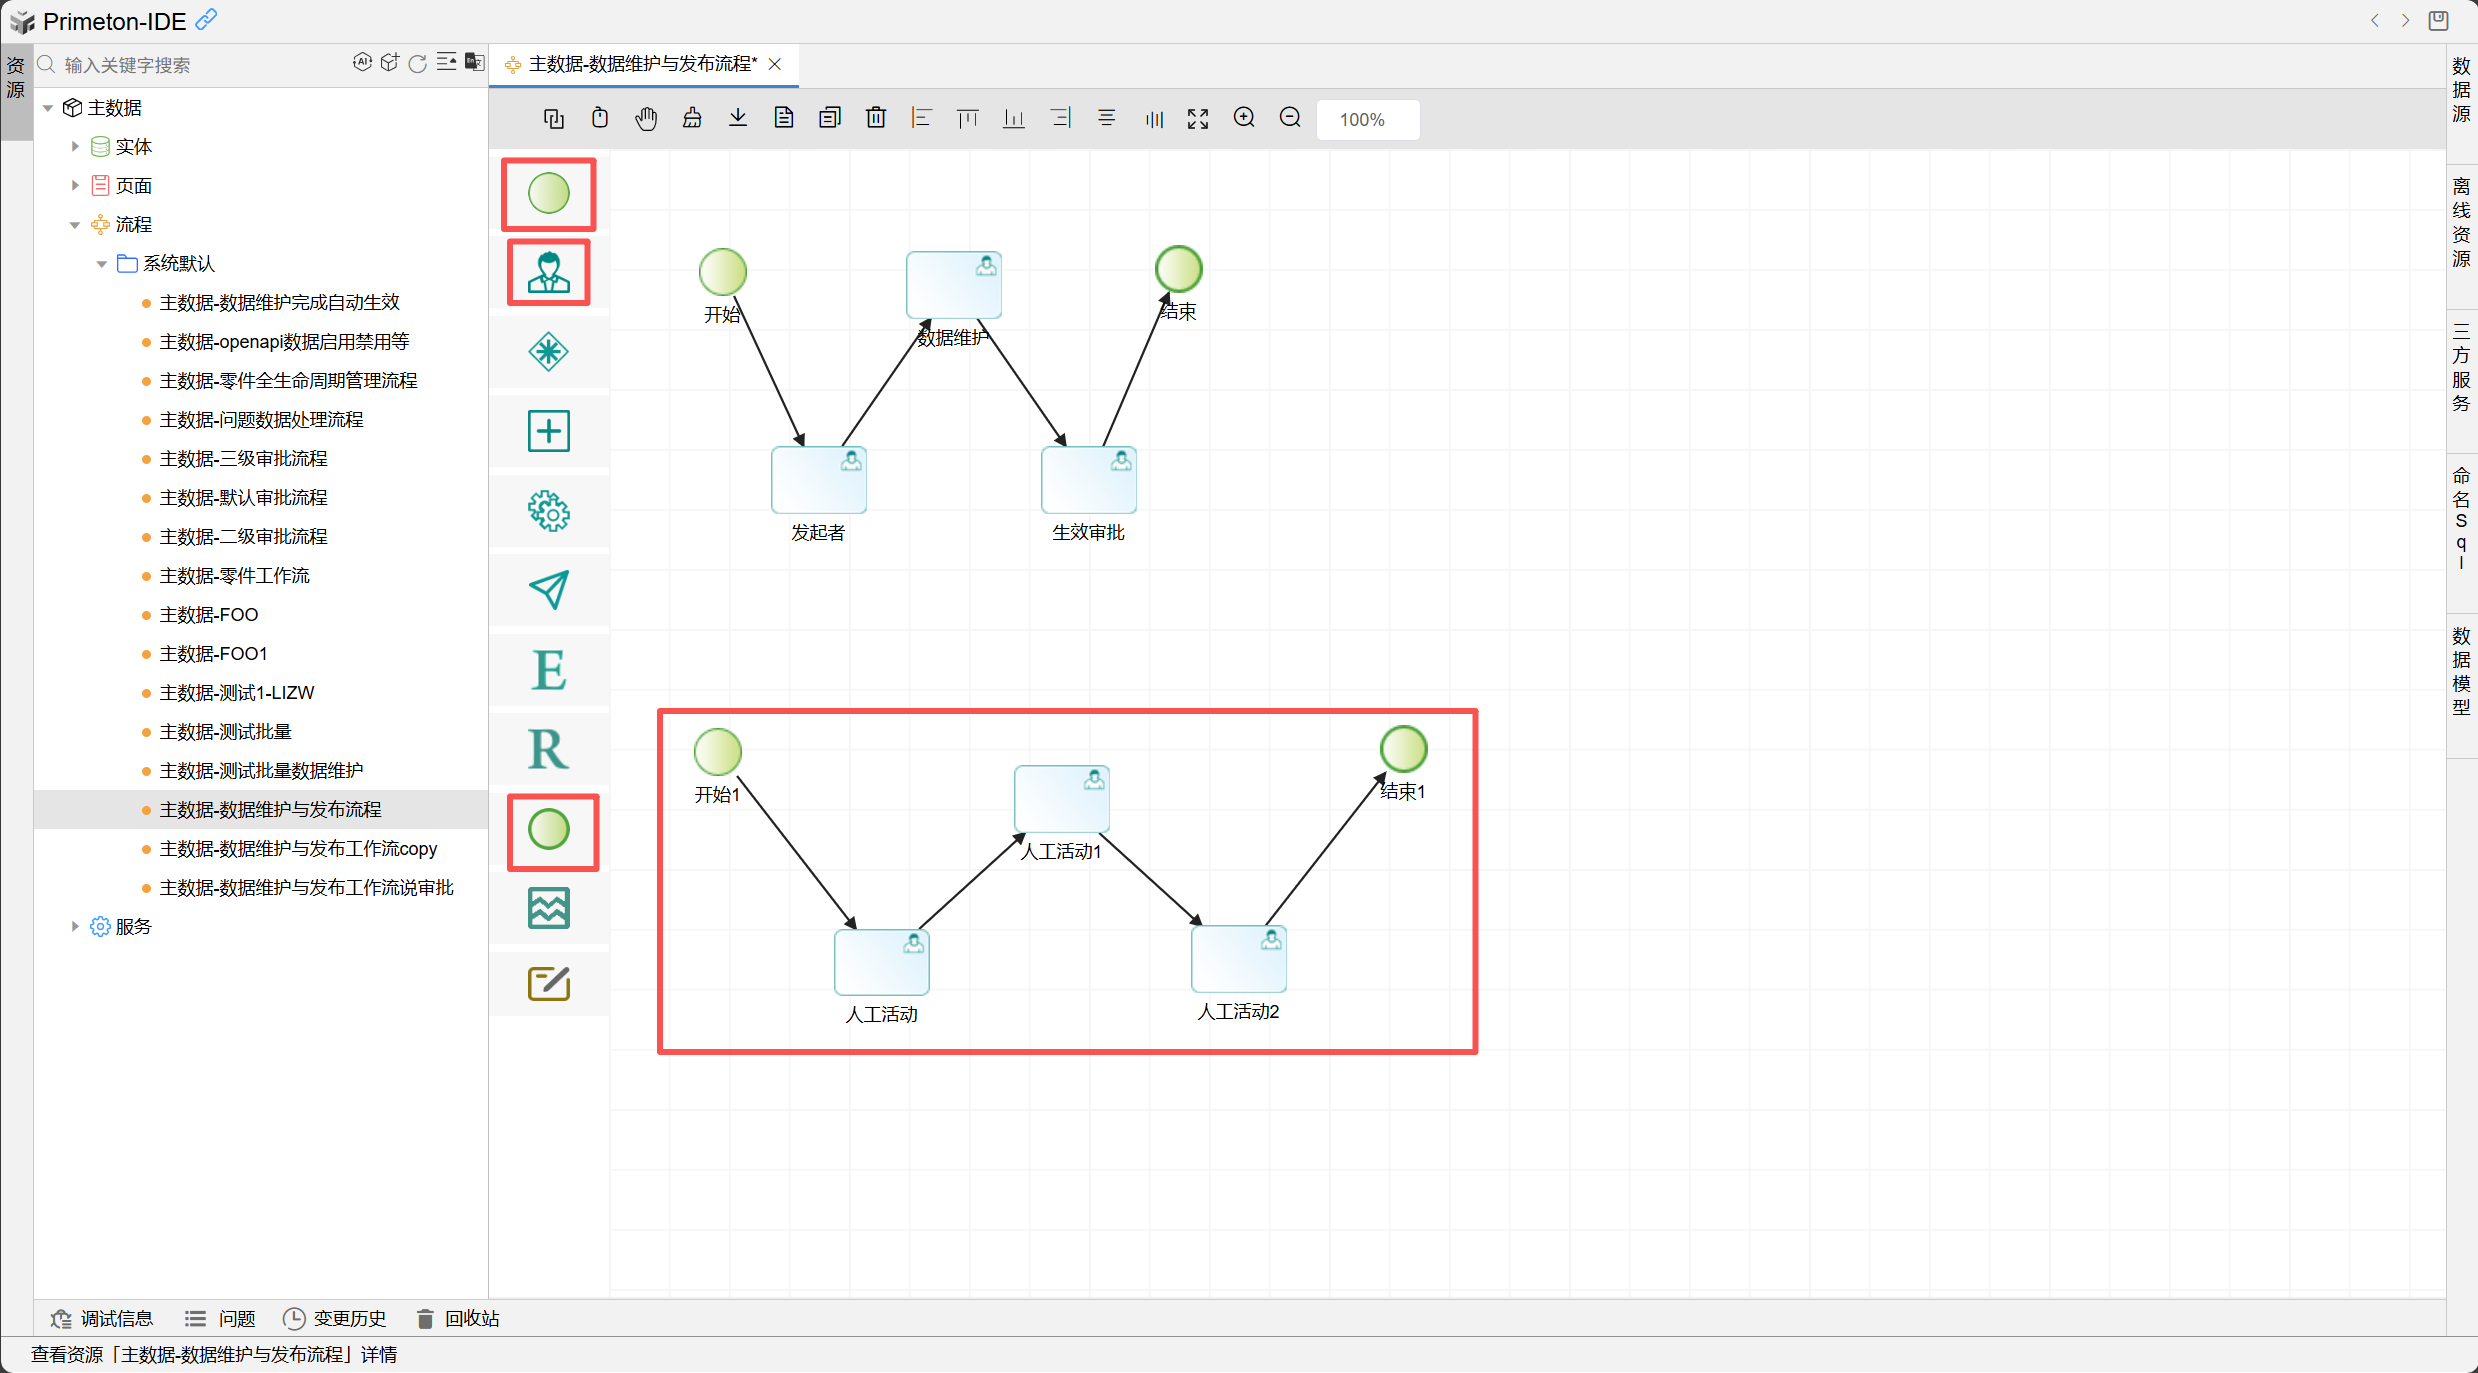Click the align left toolbar icon
The width and height of the screenshot is (2478, 1373).
(x=921, y=118)
